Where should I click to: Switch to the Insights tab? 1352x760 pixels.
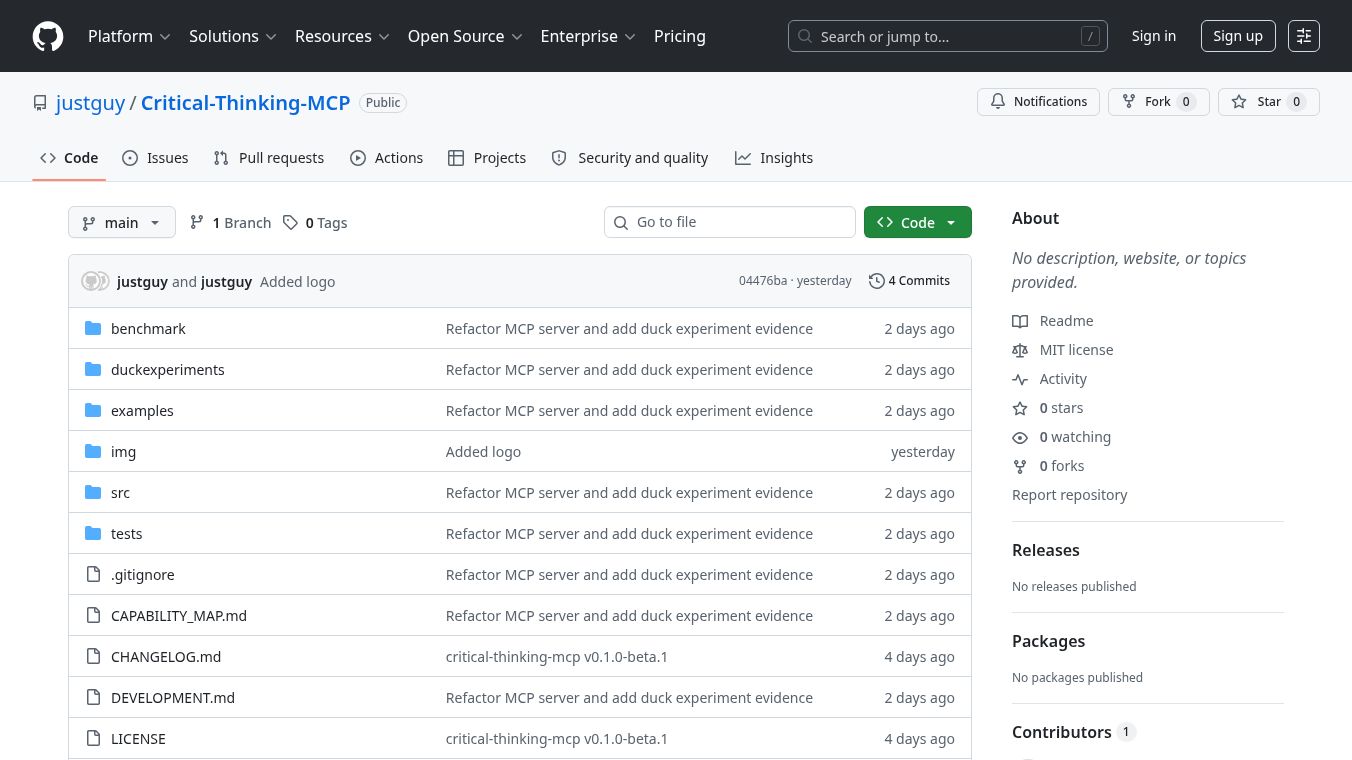(x=774, y=158)
